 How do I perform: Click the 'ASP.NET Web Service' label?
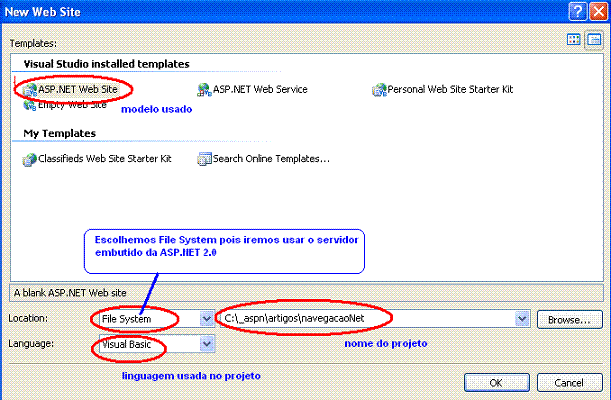coord(260,90)
